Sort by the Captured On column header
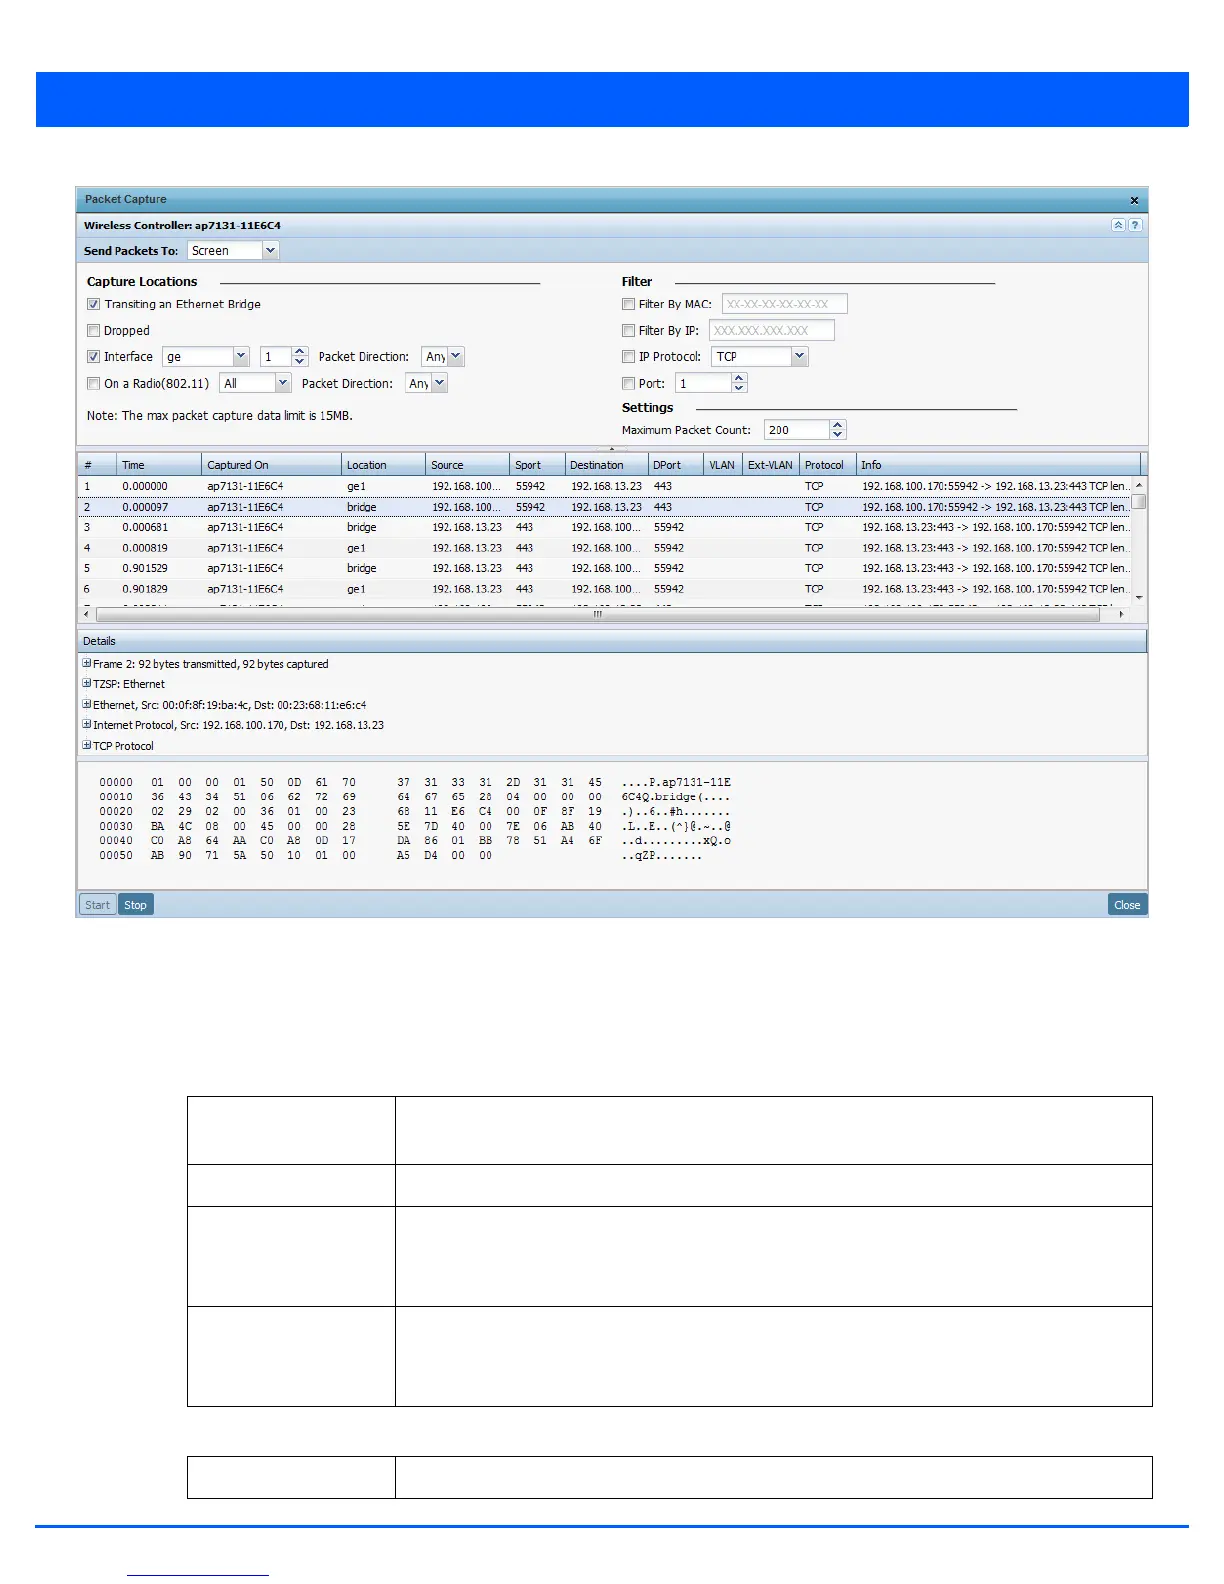Viewport: 1224px width, 1584px height. pyautogui.click(x=271, y=465)
